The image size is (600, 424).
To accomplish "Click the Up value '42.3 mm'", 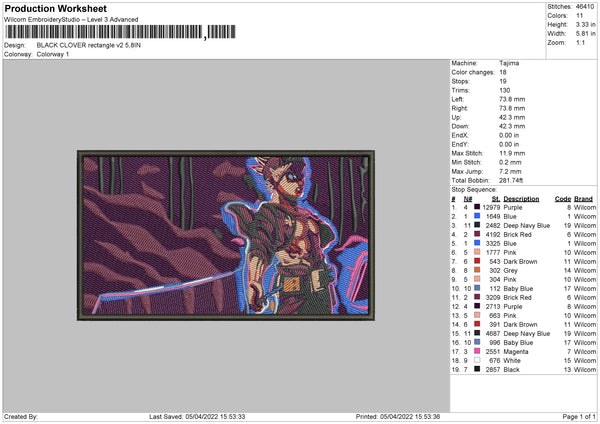I will point(512,117).
